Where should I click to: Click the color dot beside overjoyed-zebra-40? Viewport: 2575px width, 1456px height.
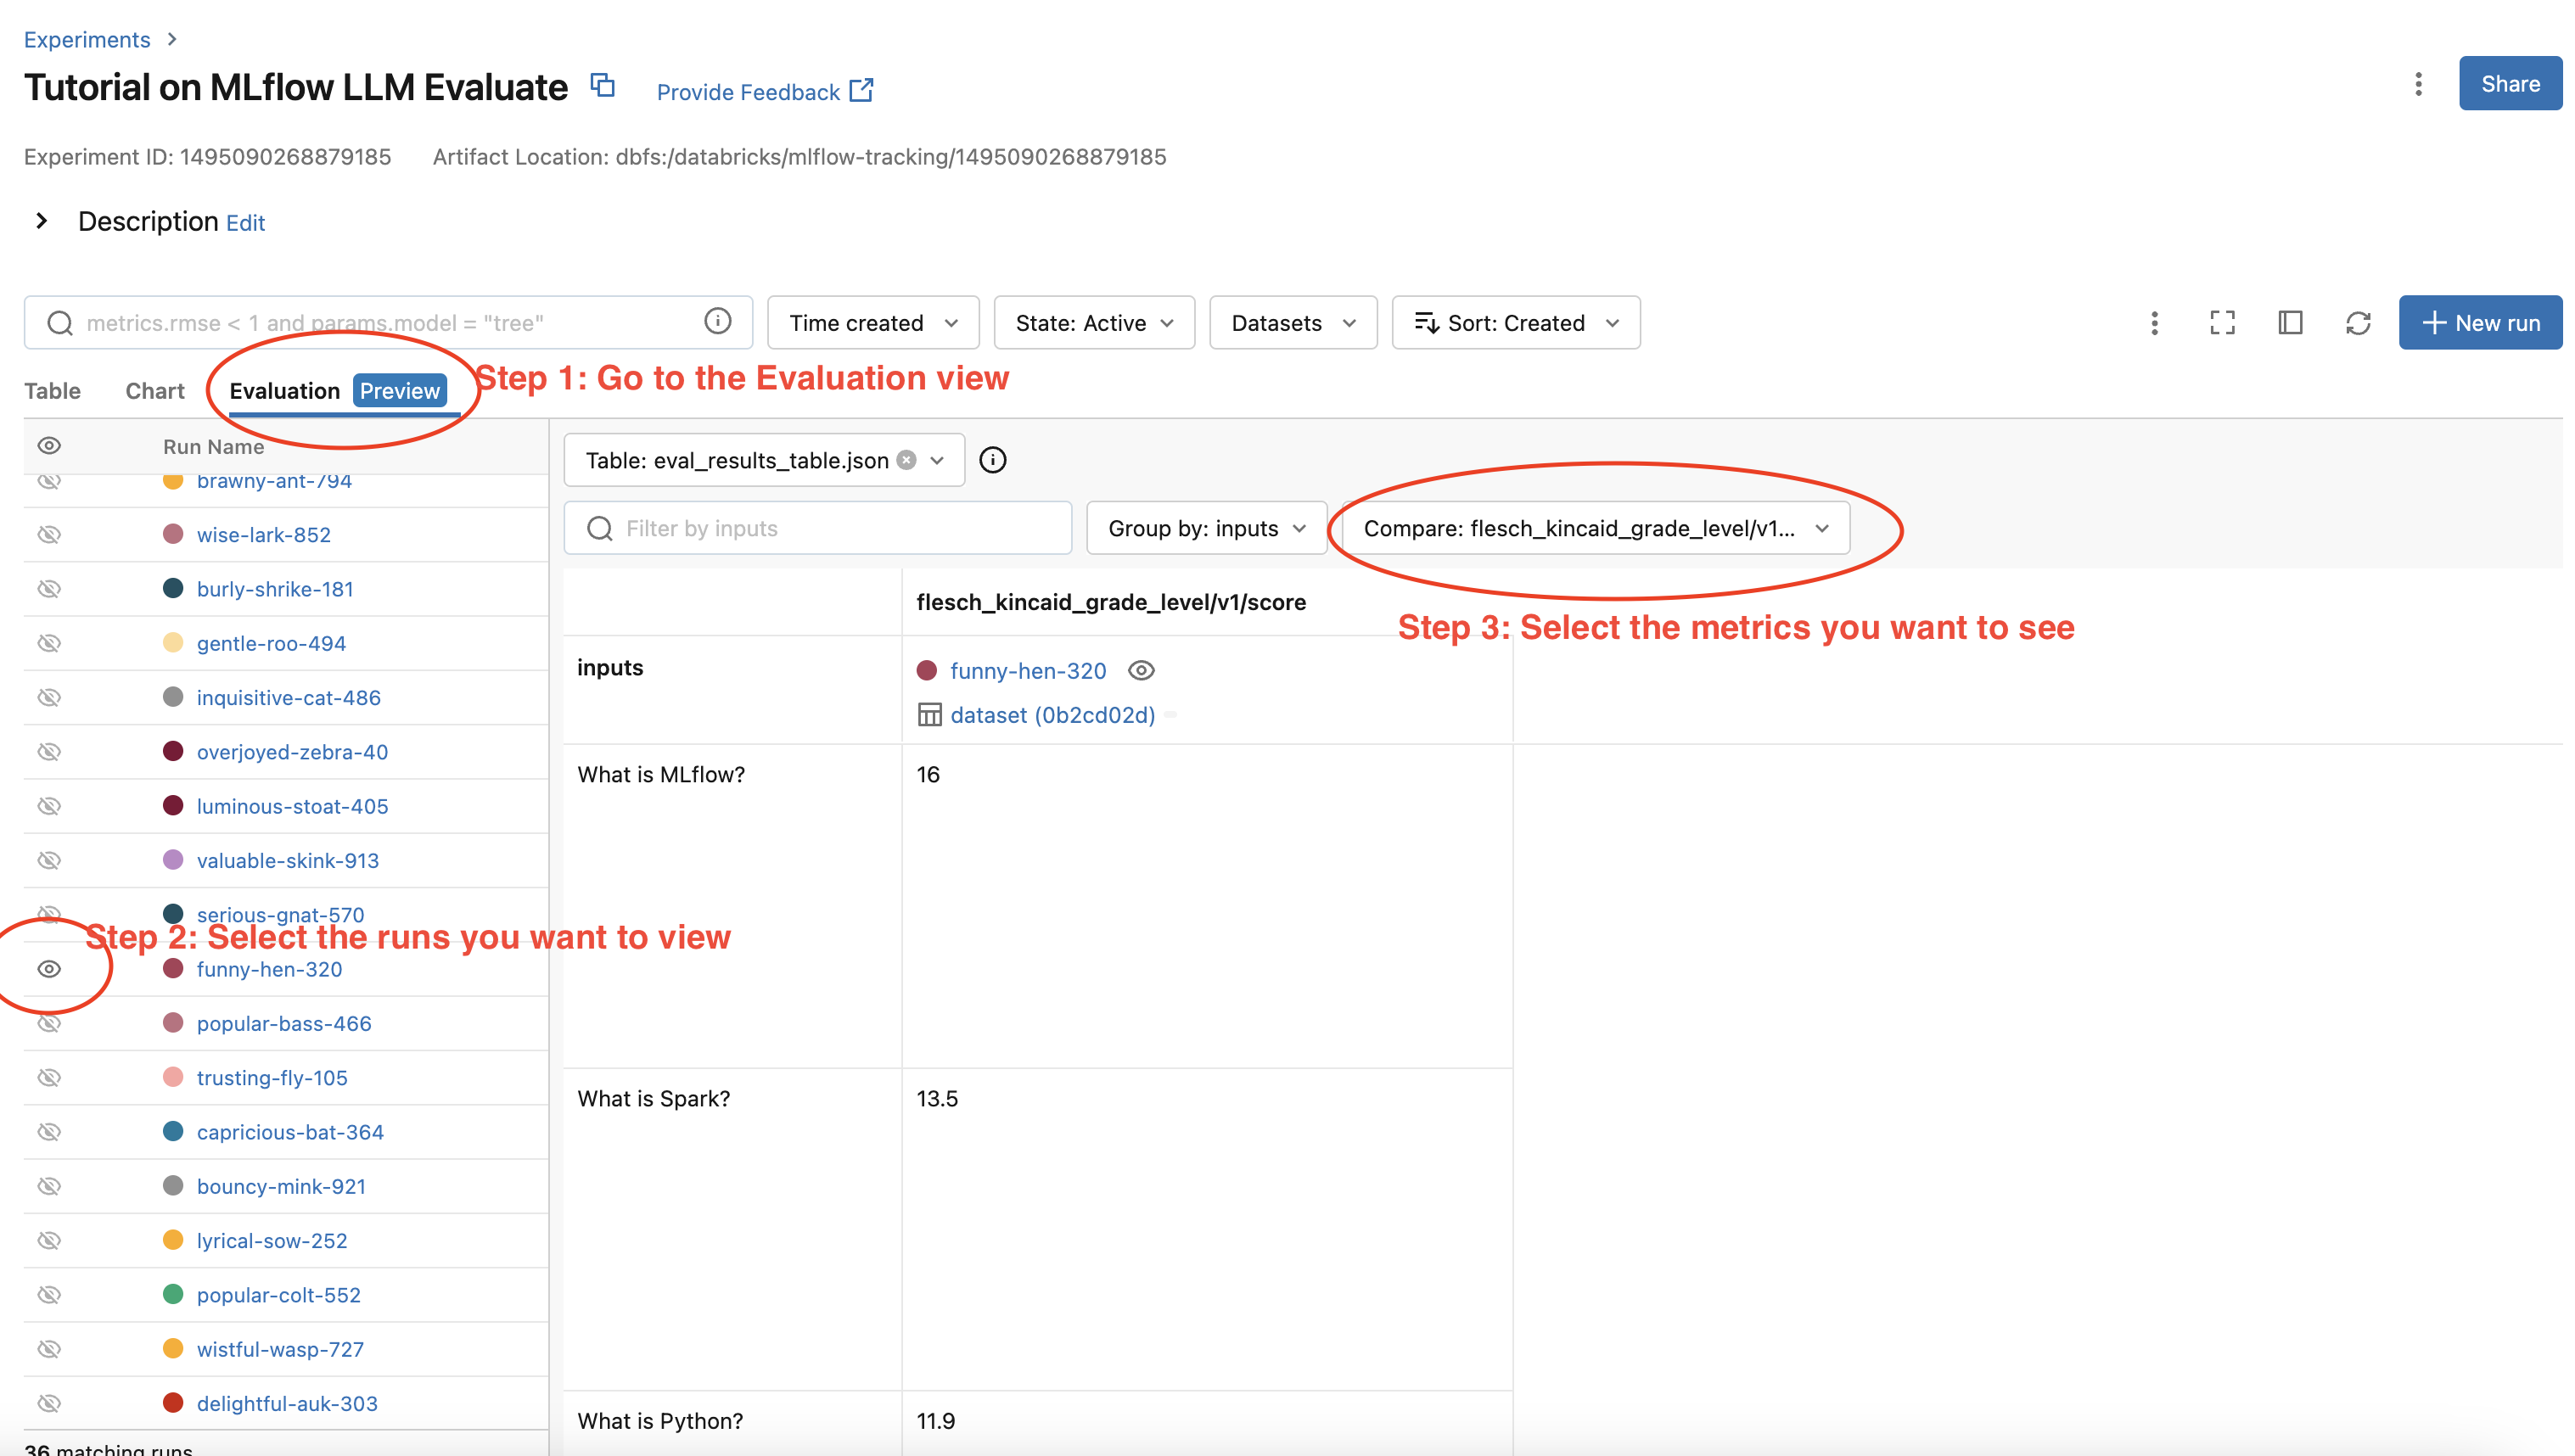pyautogui.click(x=174, y=751)
